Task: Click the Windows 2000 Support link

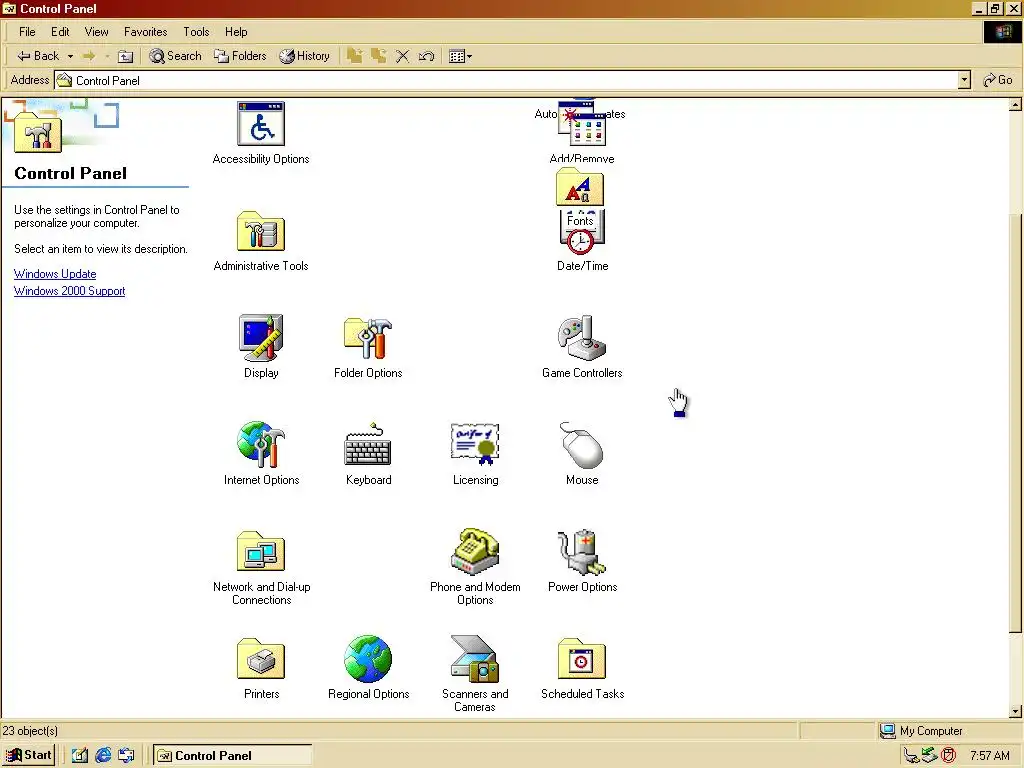Action: click(69, 291)
